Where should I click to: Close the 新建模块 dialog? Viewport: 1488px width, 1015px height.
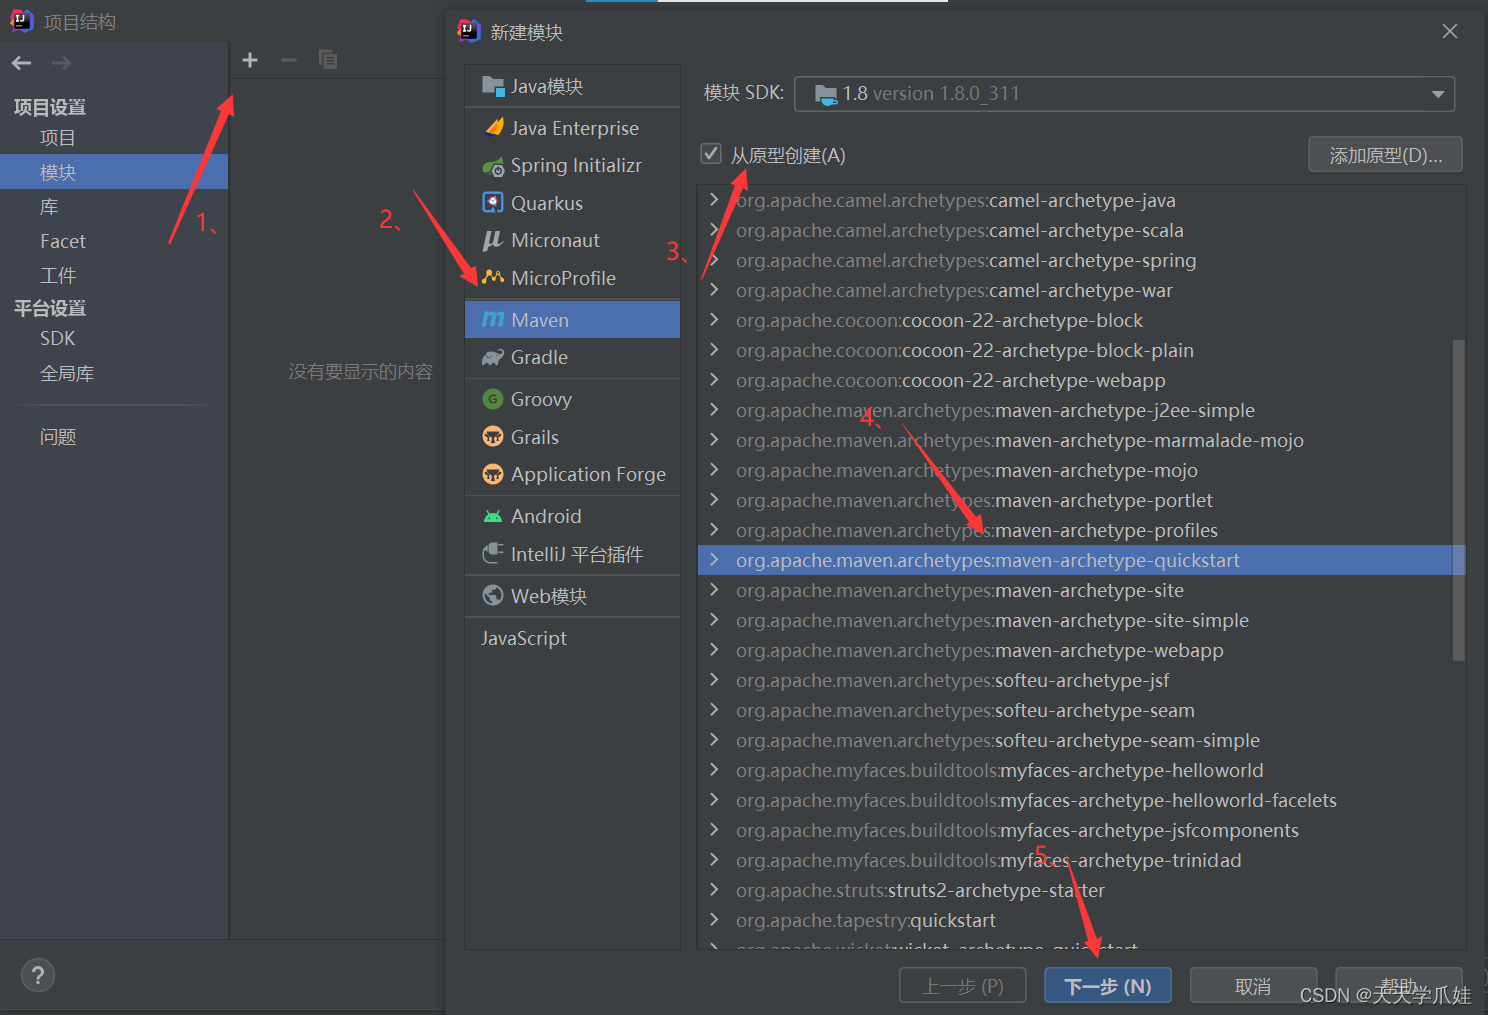point(1450,32)
